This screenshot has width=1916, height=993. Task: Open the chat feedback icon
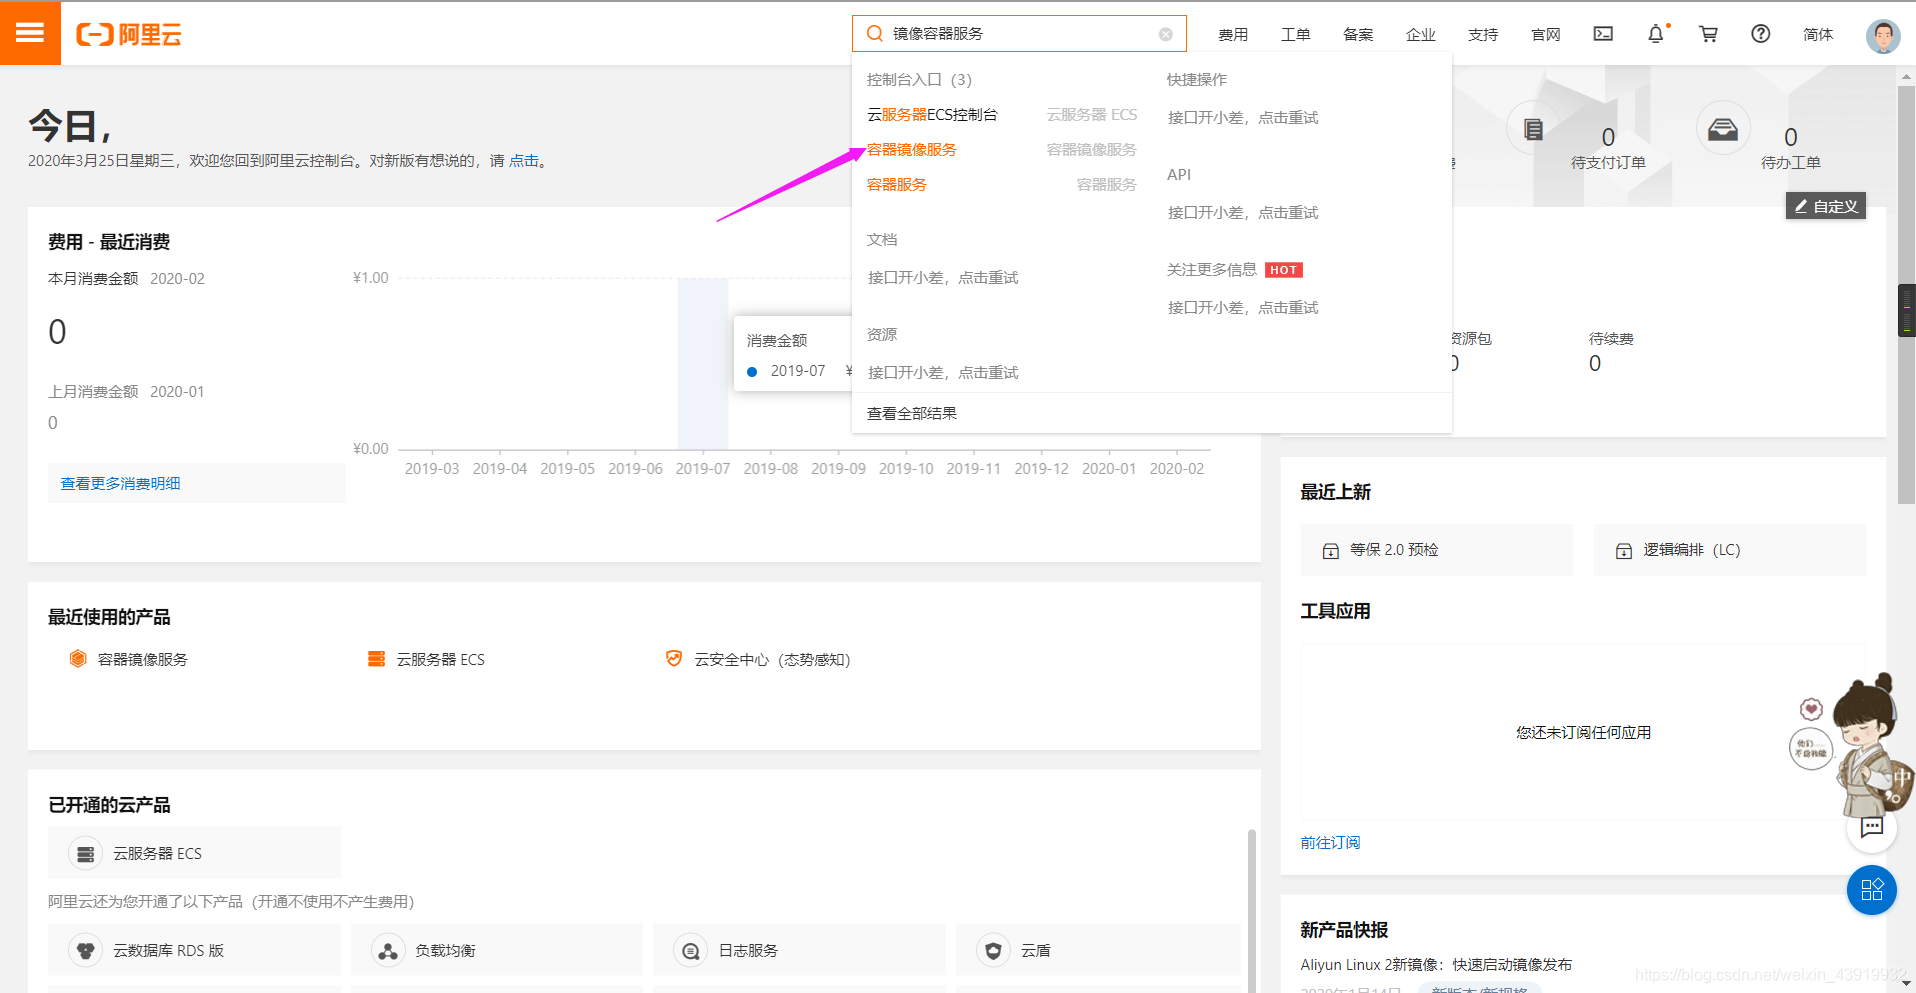(1872, 827)
